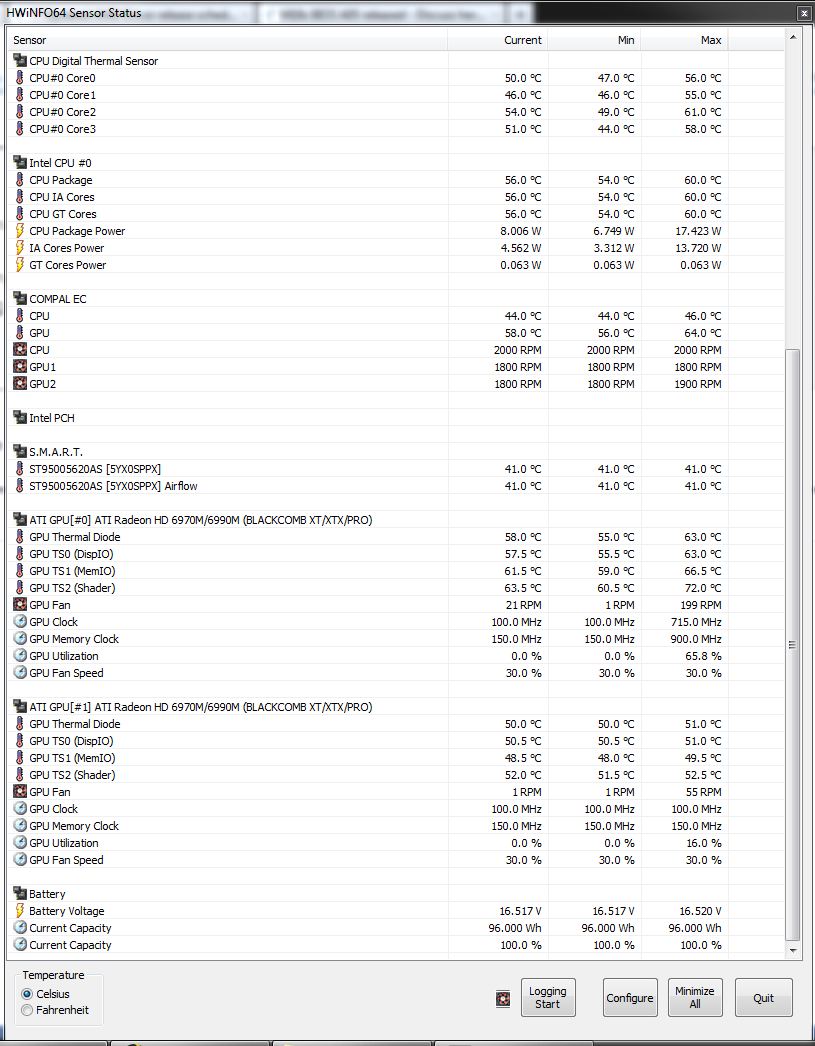This screenshot has height=1046, width=815.
Task: Quit the HWiNFO64 sensor window
Action: [x=764, y=997]
